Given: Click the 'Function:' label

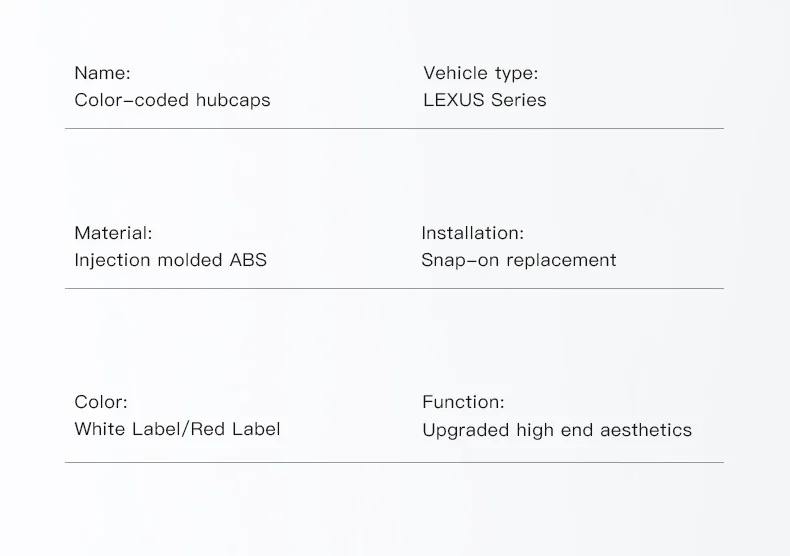Looking at the screenshot, I should [x=464, y=402].
